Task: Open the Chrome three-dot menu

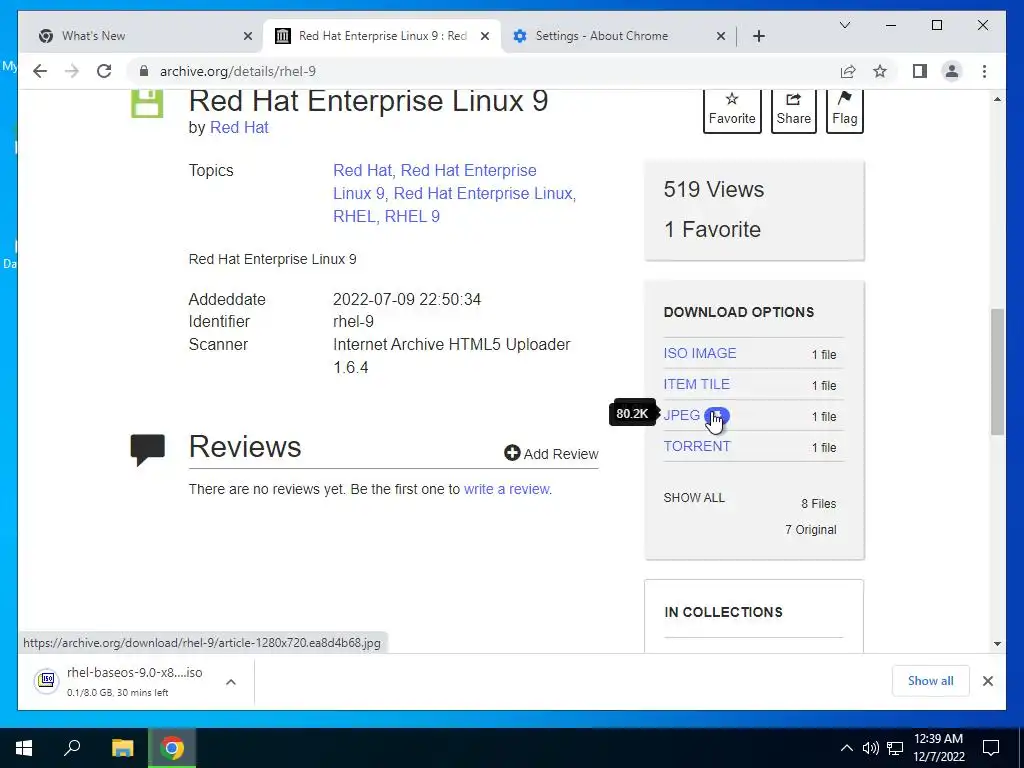Action: (984, 71)
